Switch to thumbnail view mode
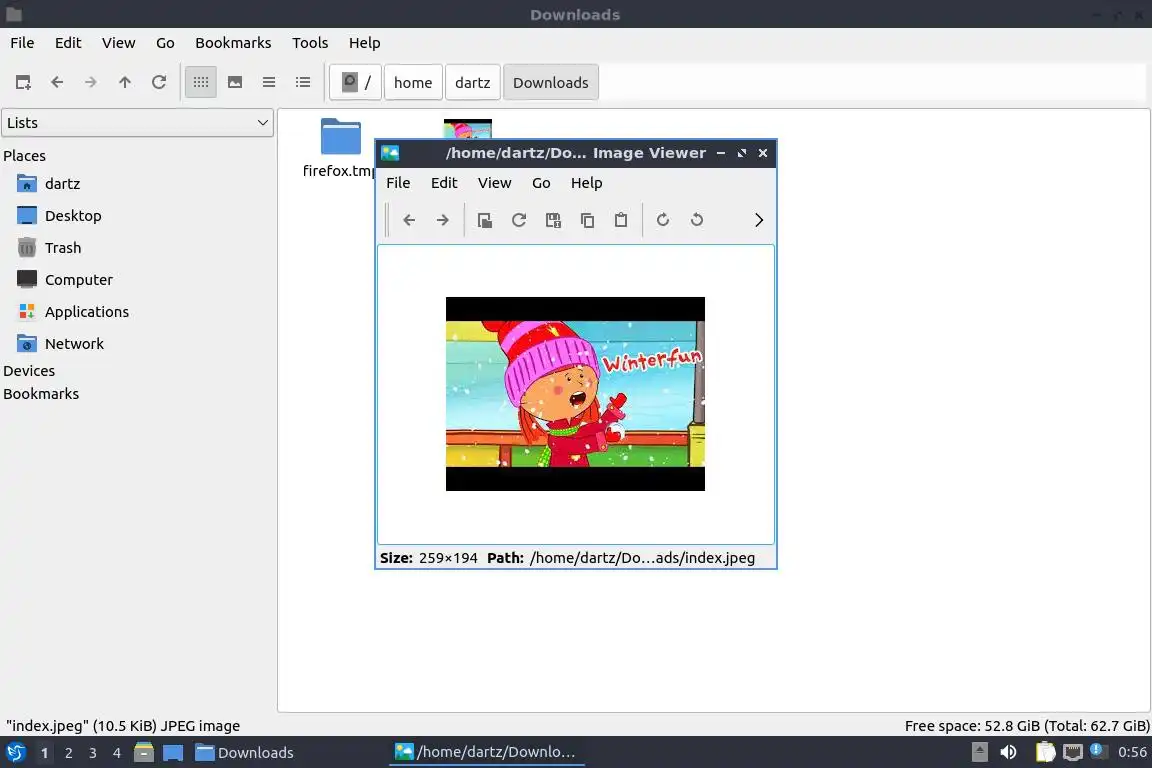Screen dimensions: 1152x768 pos(235,82)
